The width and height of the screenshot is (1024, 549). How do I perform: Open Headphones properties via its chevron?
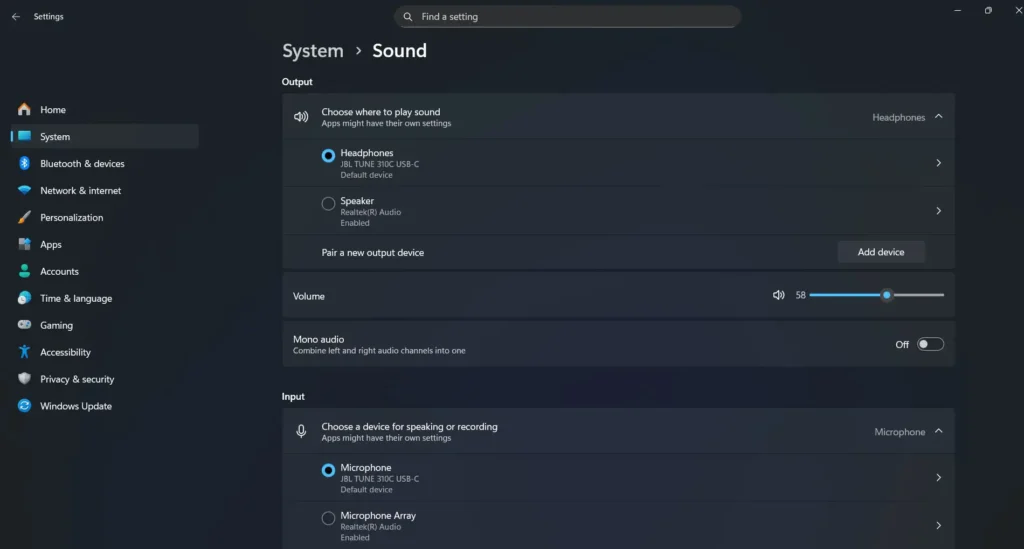click(938, 163)
